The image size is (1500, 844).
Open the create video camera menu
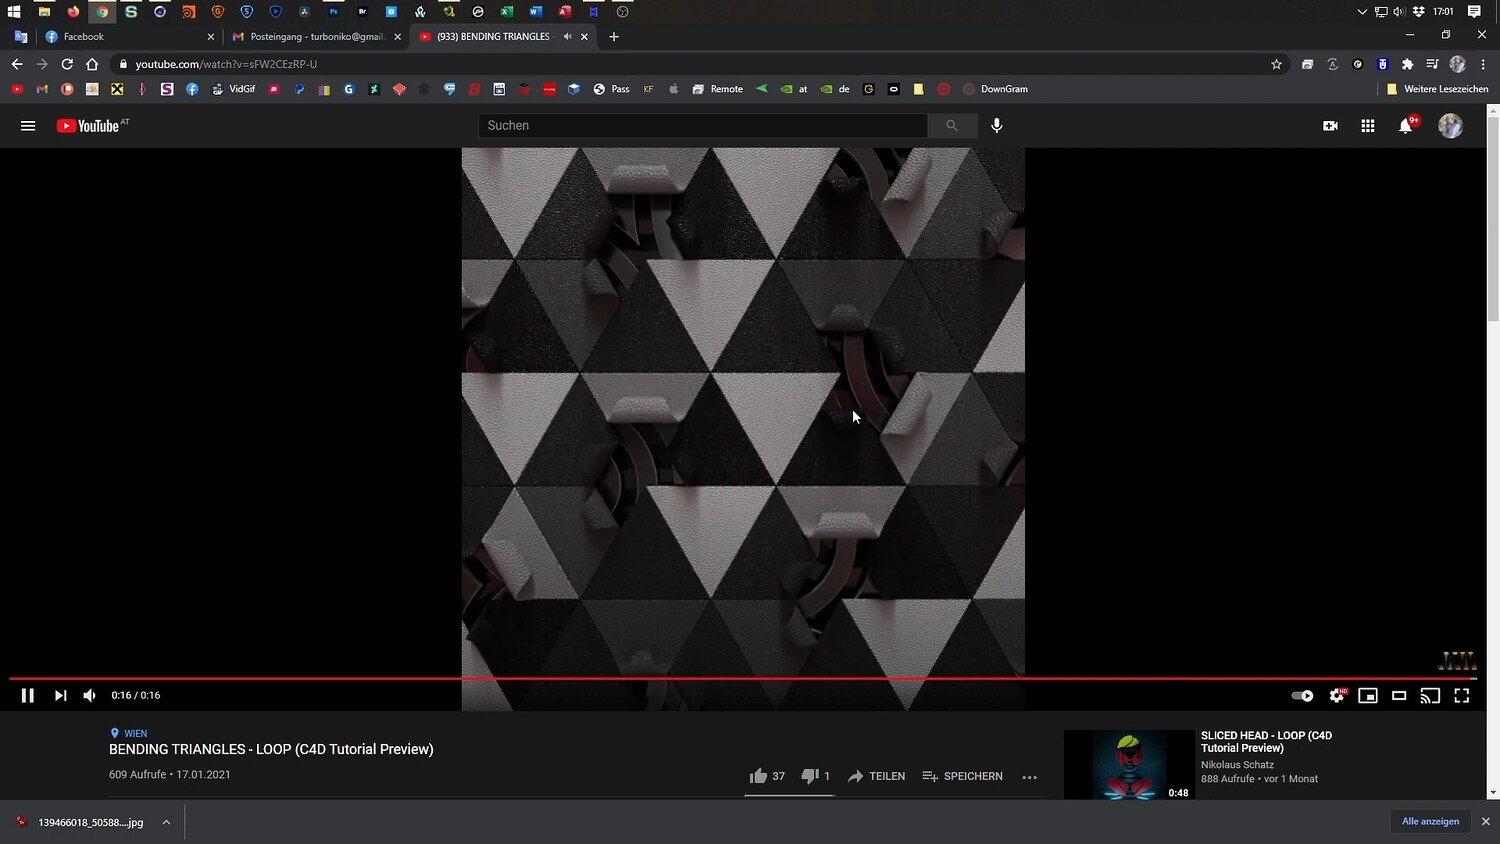click(1330, 126)
